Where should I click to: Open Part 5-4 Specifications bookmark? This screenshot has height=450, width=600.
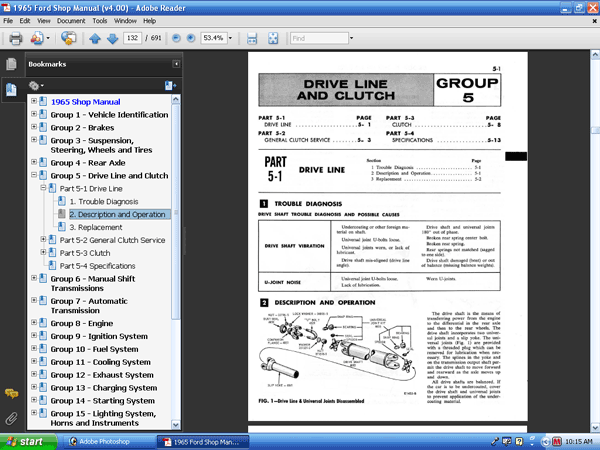tap(98, 266)
